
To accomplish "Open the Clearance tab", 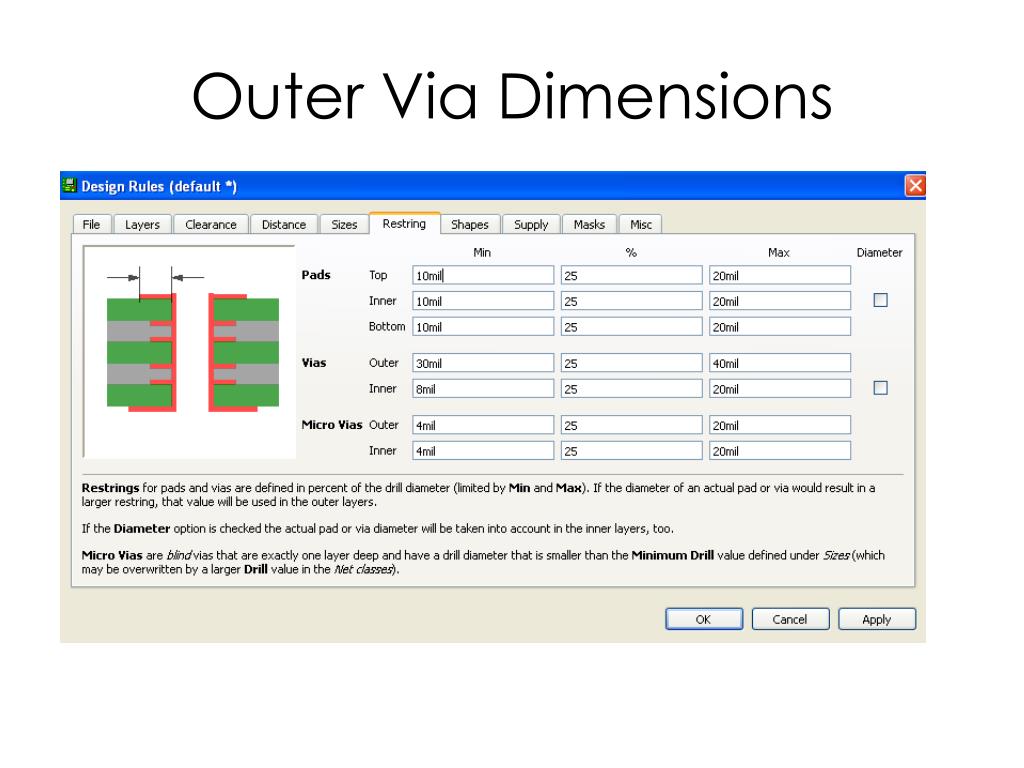I will point(210,224).
